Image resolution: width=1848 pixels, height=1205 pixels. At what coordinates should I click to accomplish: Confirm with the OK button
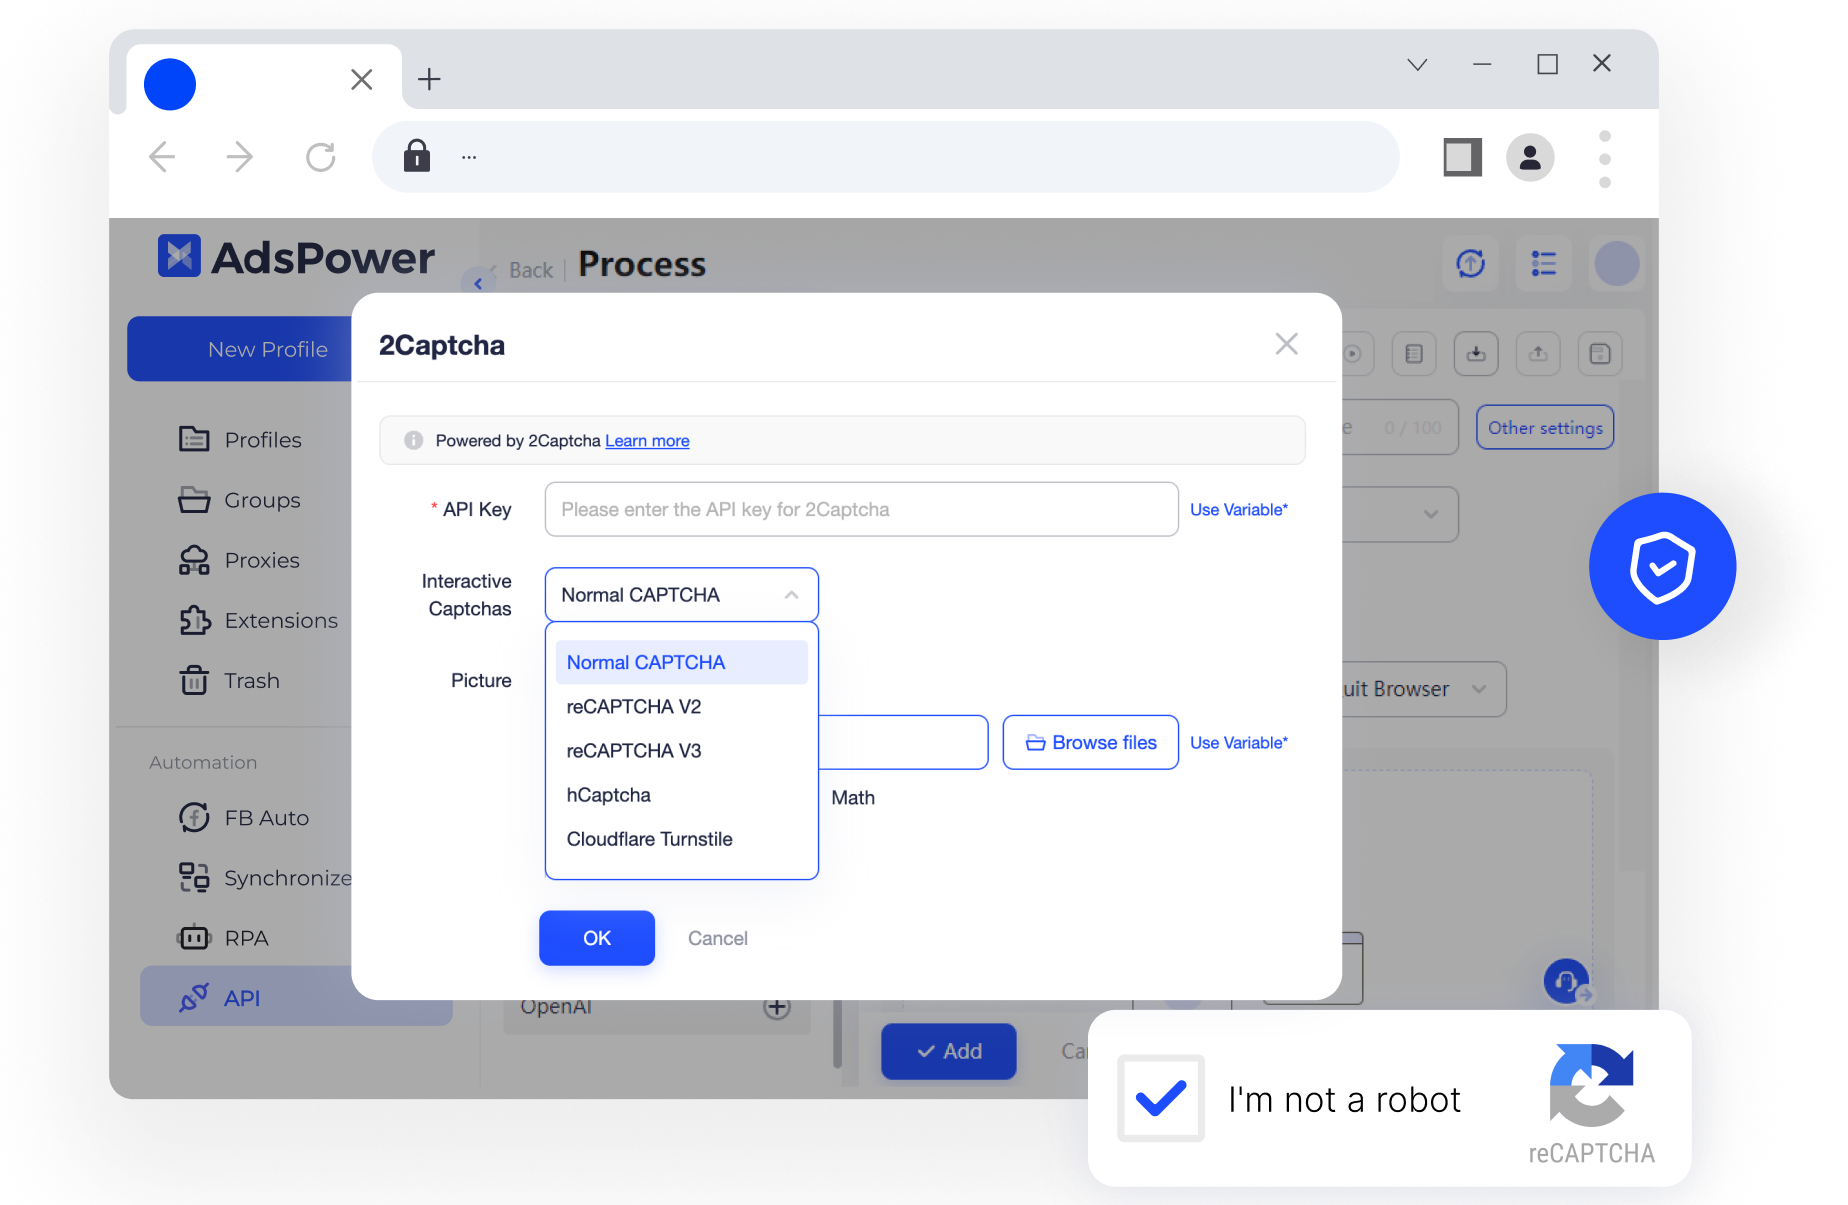point(597,938)
